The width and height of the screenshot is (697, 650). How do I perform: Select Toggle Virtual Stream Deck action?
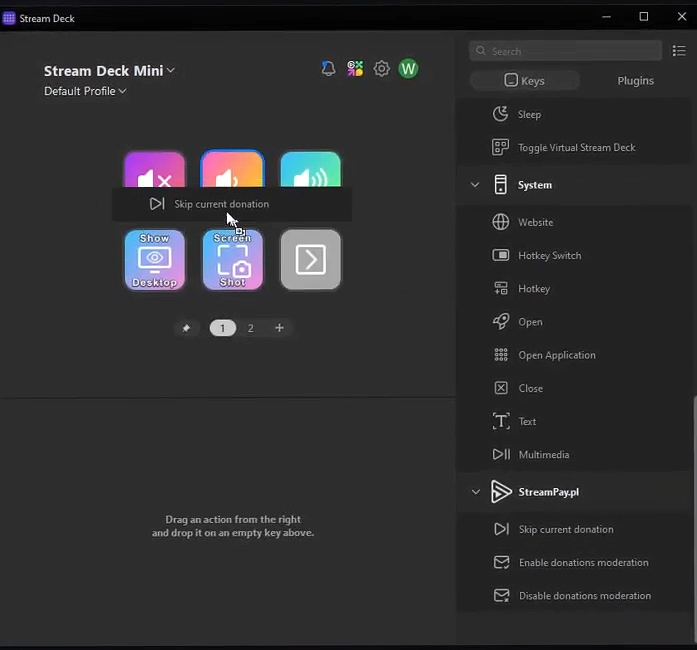[573, 148]
